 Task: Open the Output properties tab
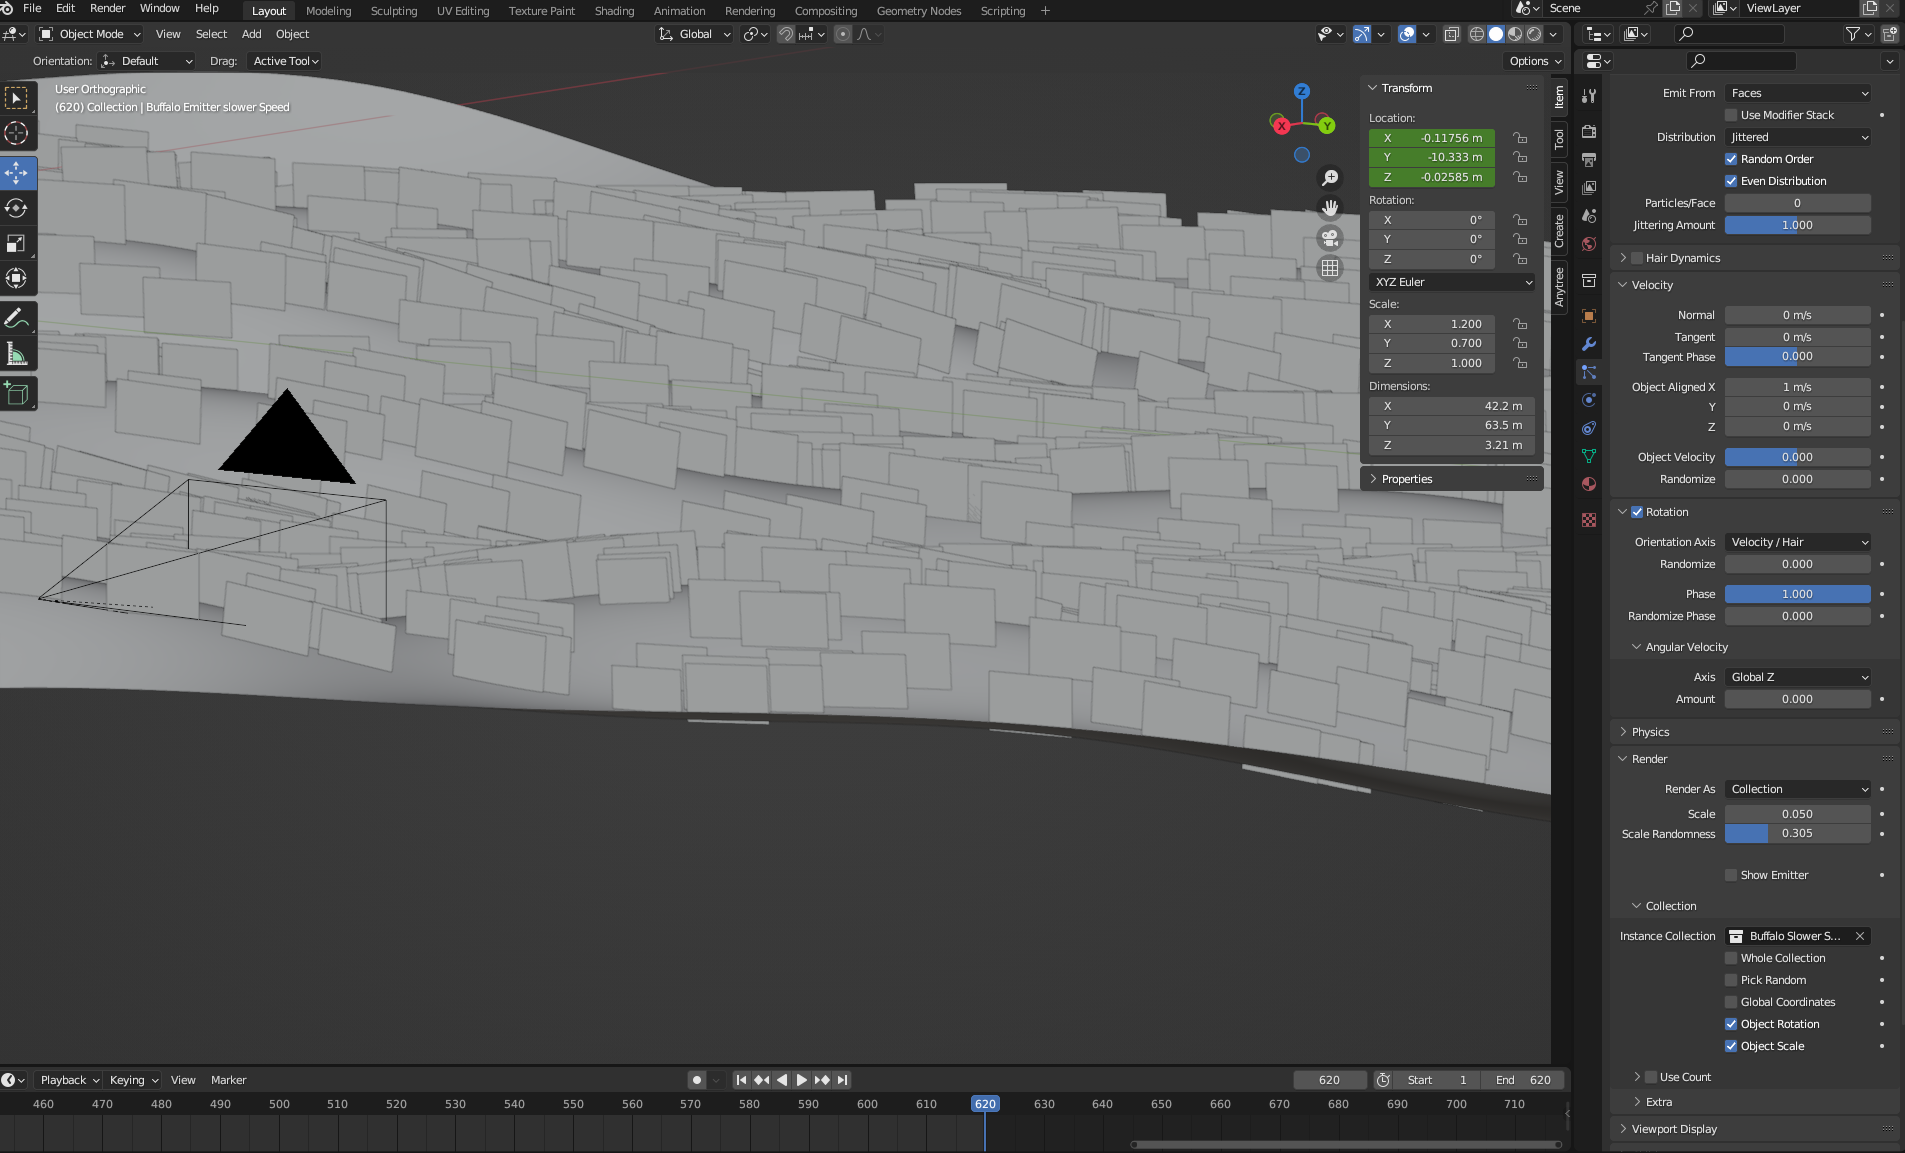1589,160
